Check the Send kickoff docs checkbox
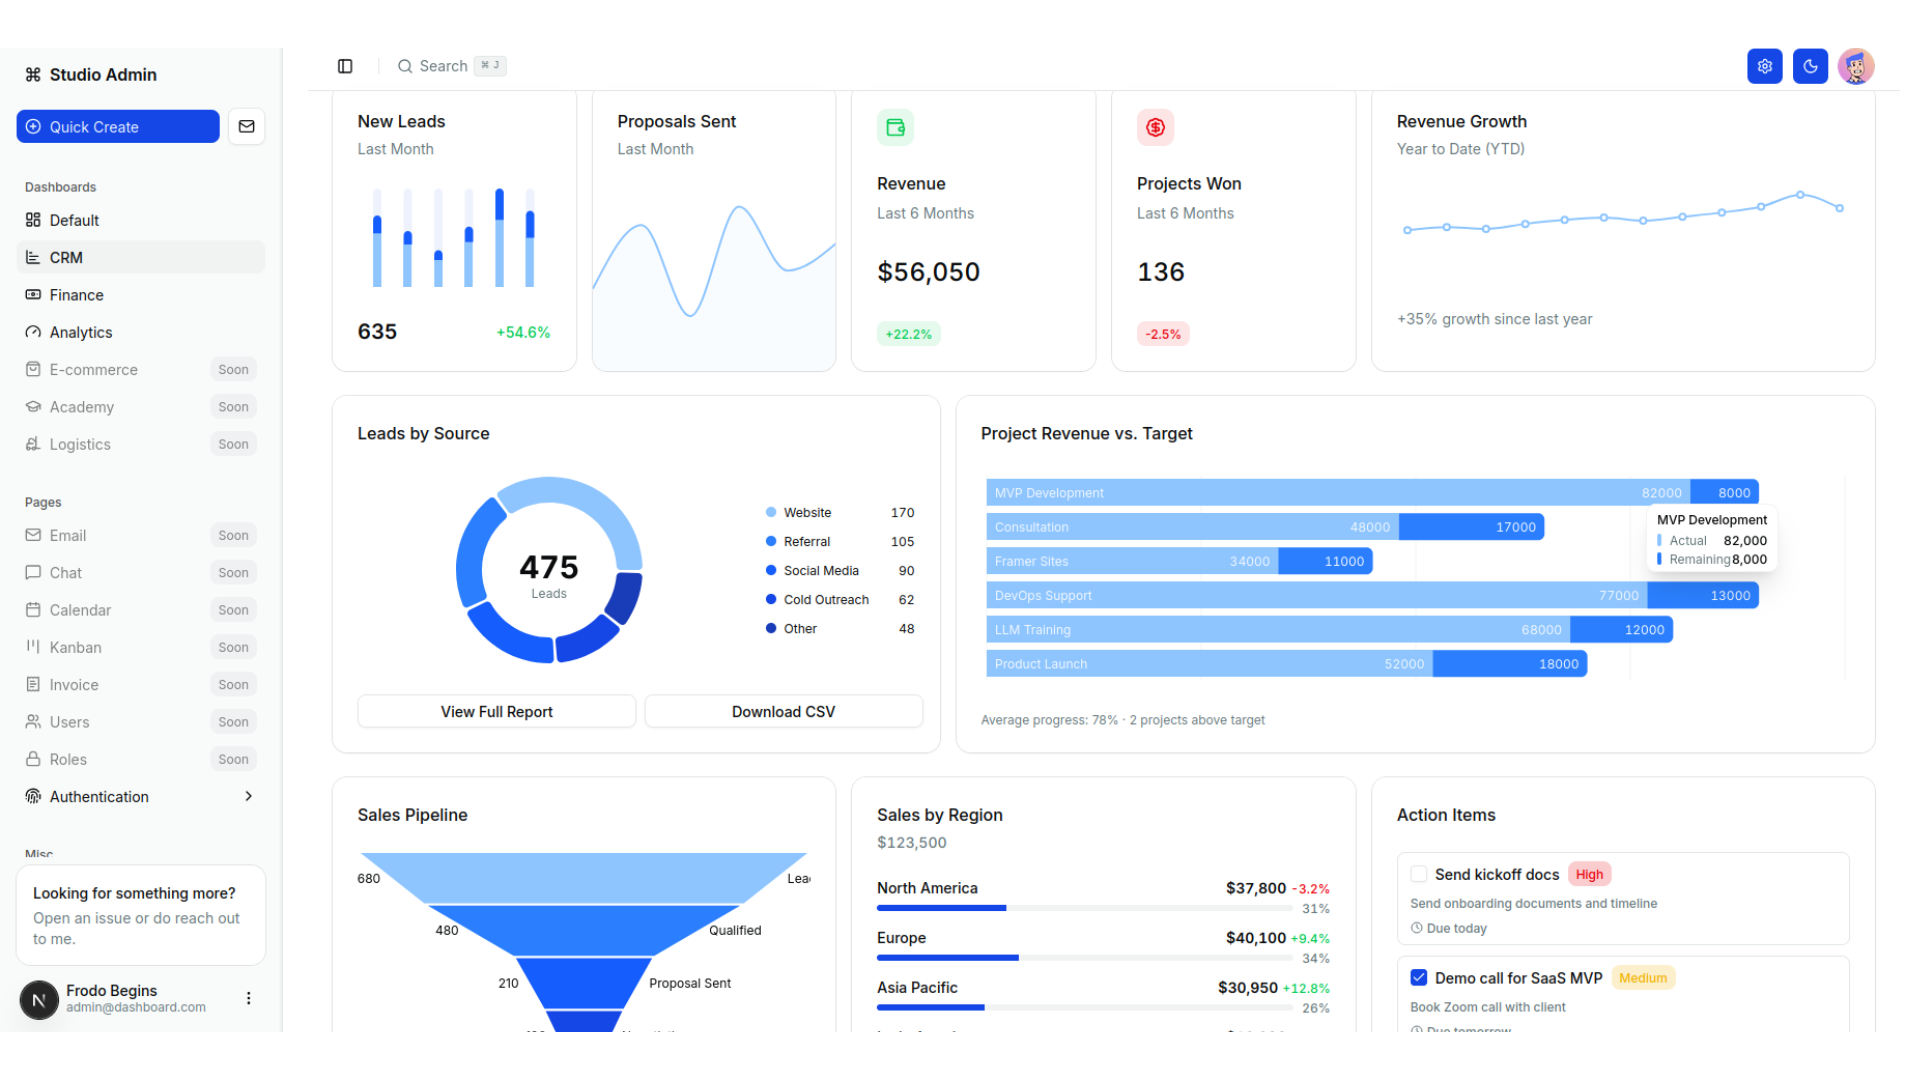1920x1080 pixels. coord(1418,874)
